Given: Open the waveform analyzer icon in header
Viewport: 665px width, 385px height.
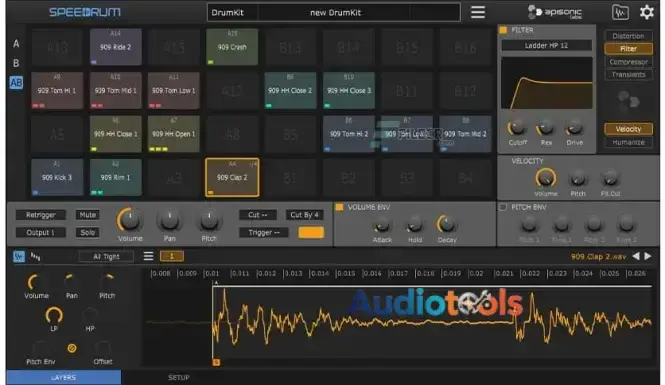Looking at the screenshot, I should click(x=620, y=12).
